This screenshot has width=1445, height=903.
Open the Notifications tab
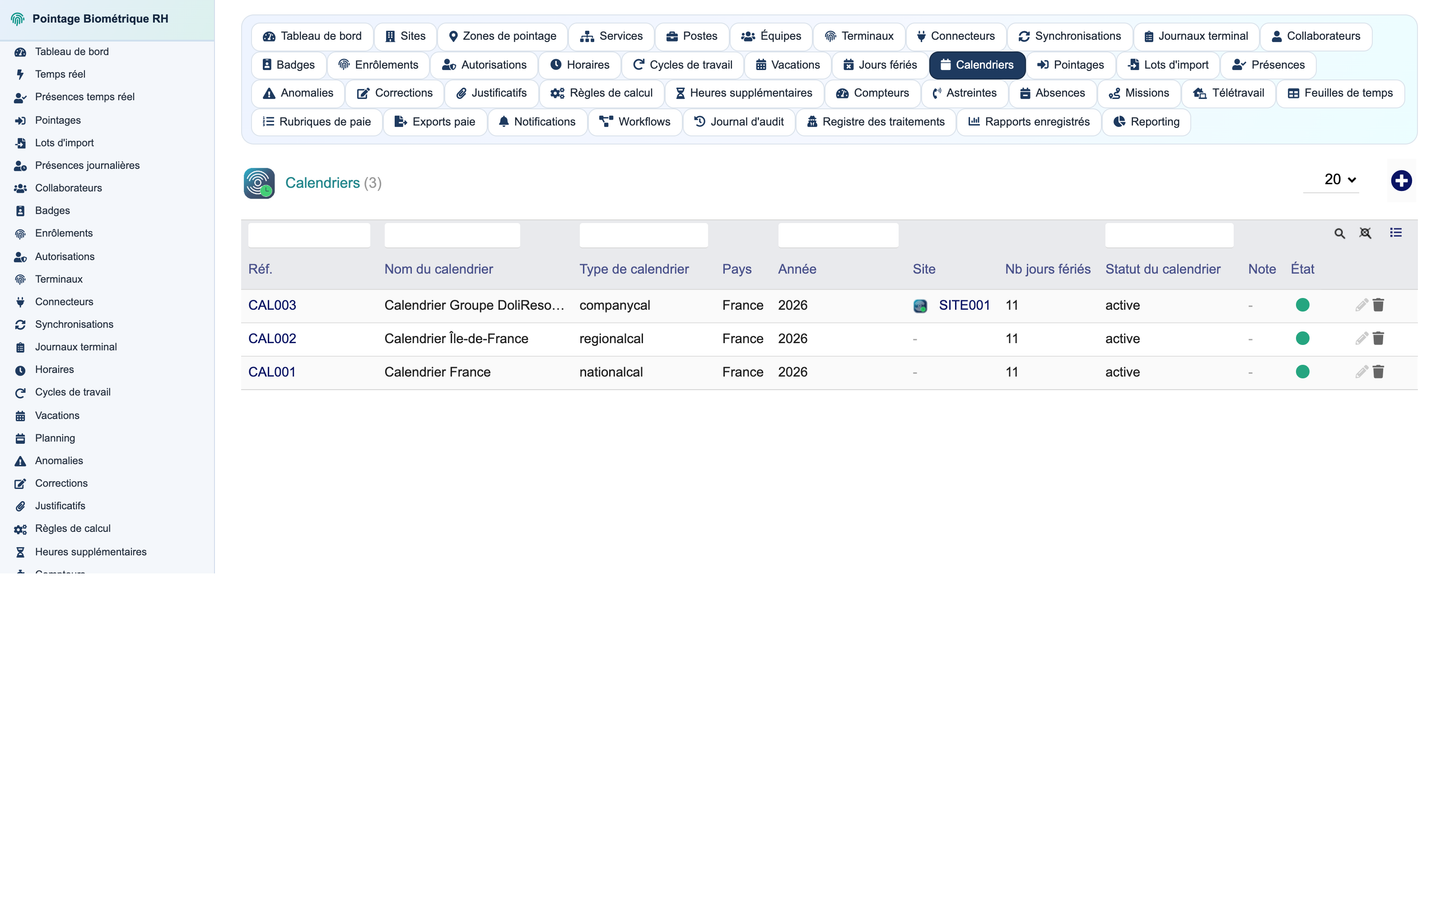pyautogui.click(x=537, y=122)
